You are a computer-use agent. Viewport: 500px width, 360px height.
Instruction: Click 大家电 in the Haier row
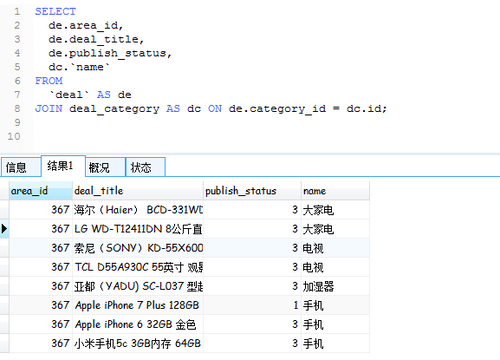[335, 210]
